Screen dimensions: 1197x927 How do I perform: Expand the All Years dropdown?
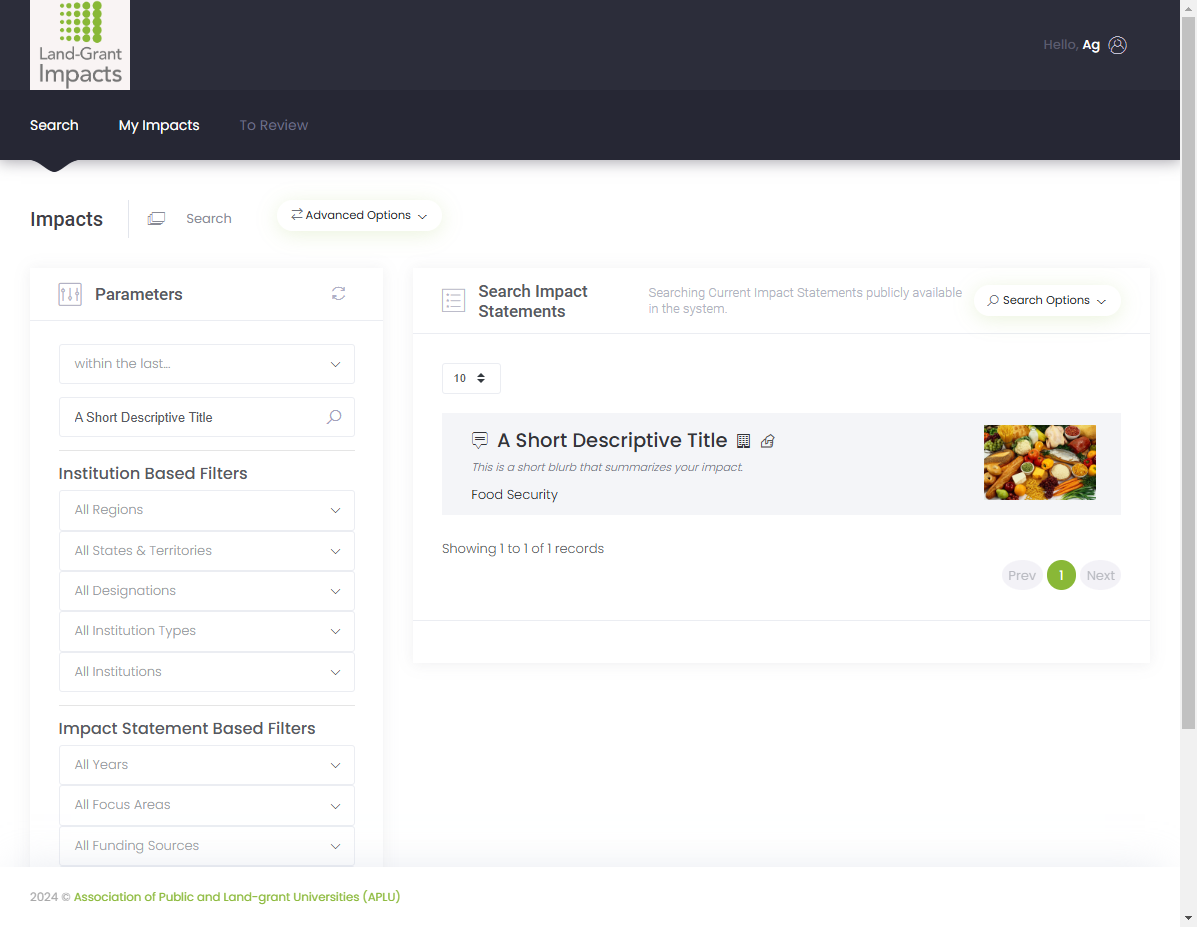tap(207, 765)
